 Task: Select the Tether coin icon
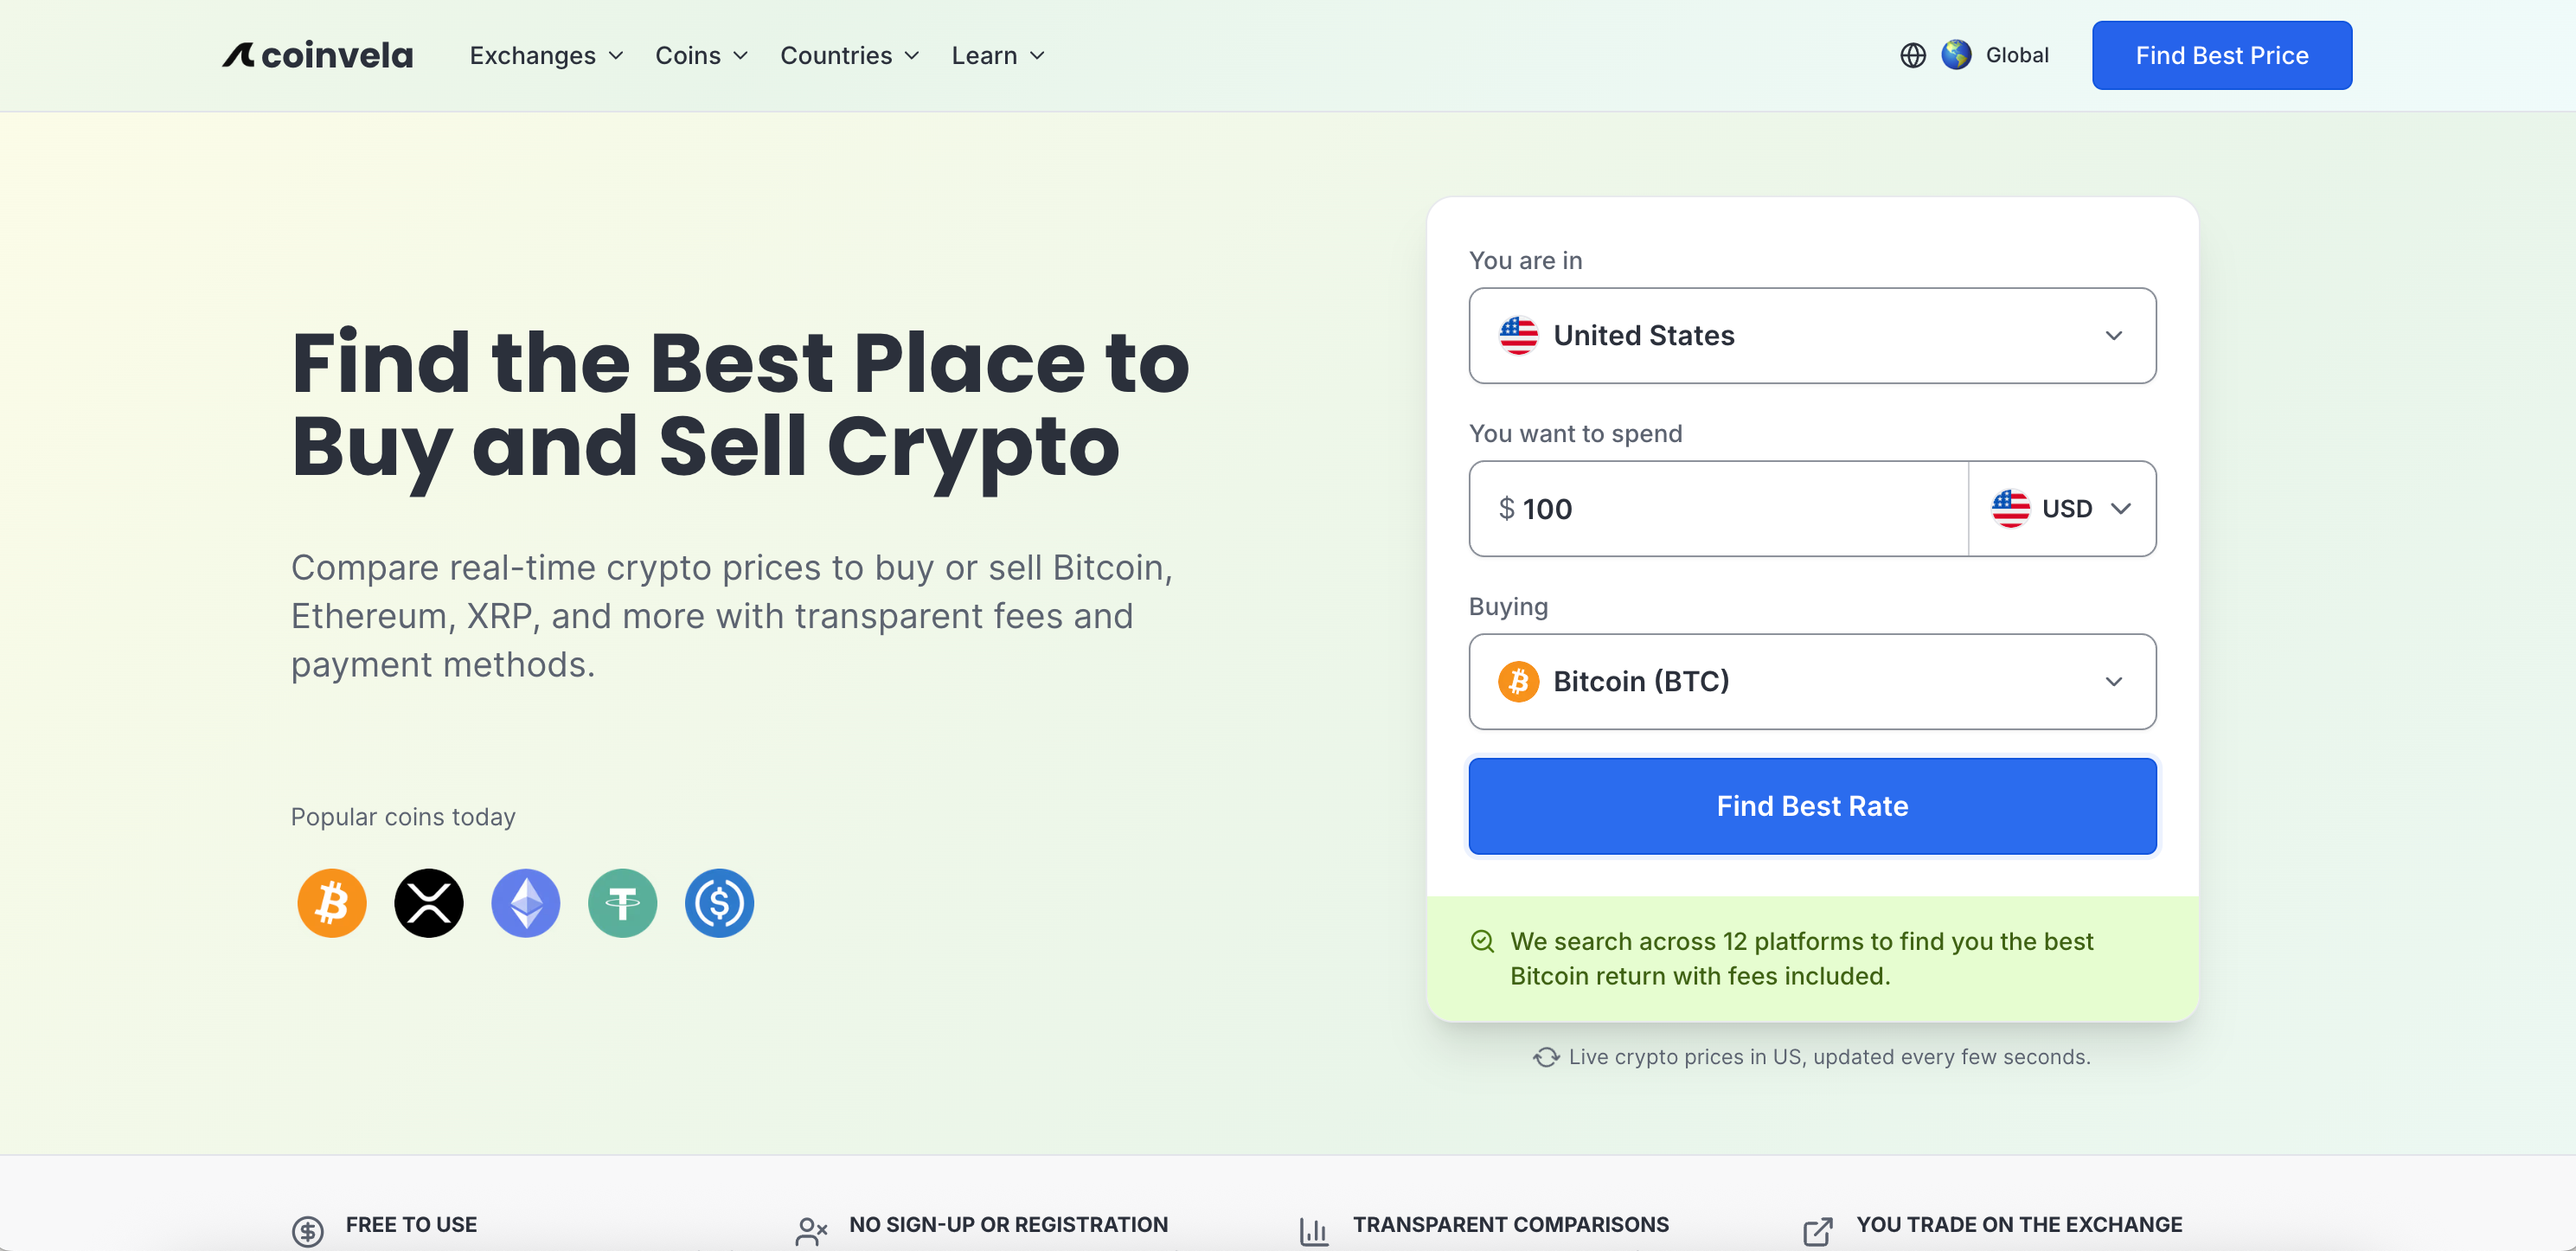pos(622,903)
